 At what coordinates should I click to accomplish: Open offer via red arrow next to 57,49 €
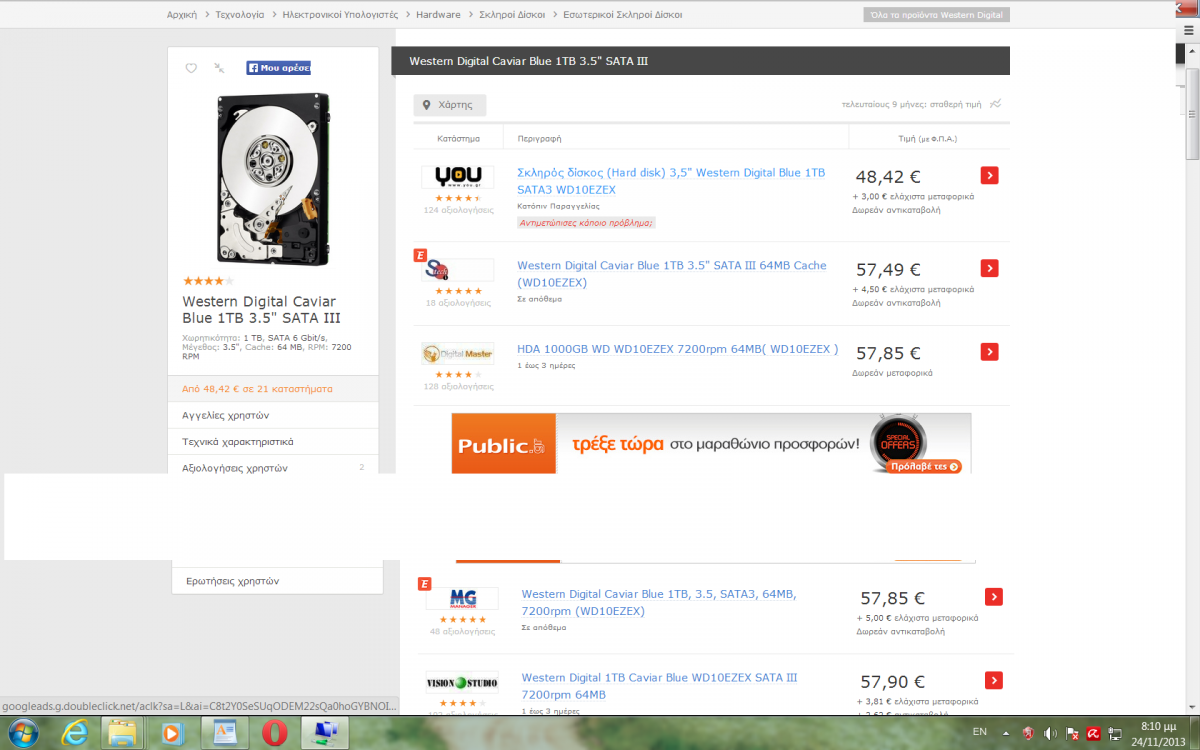coord(990,268)
